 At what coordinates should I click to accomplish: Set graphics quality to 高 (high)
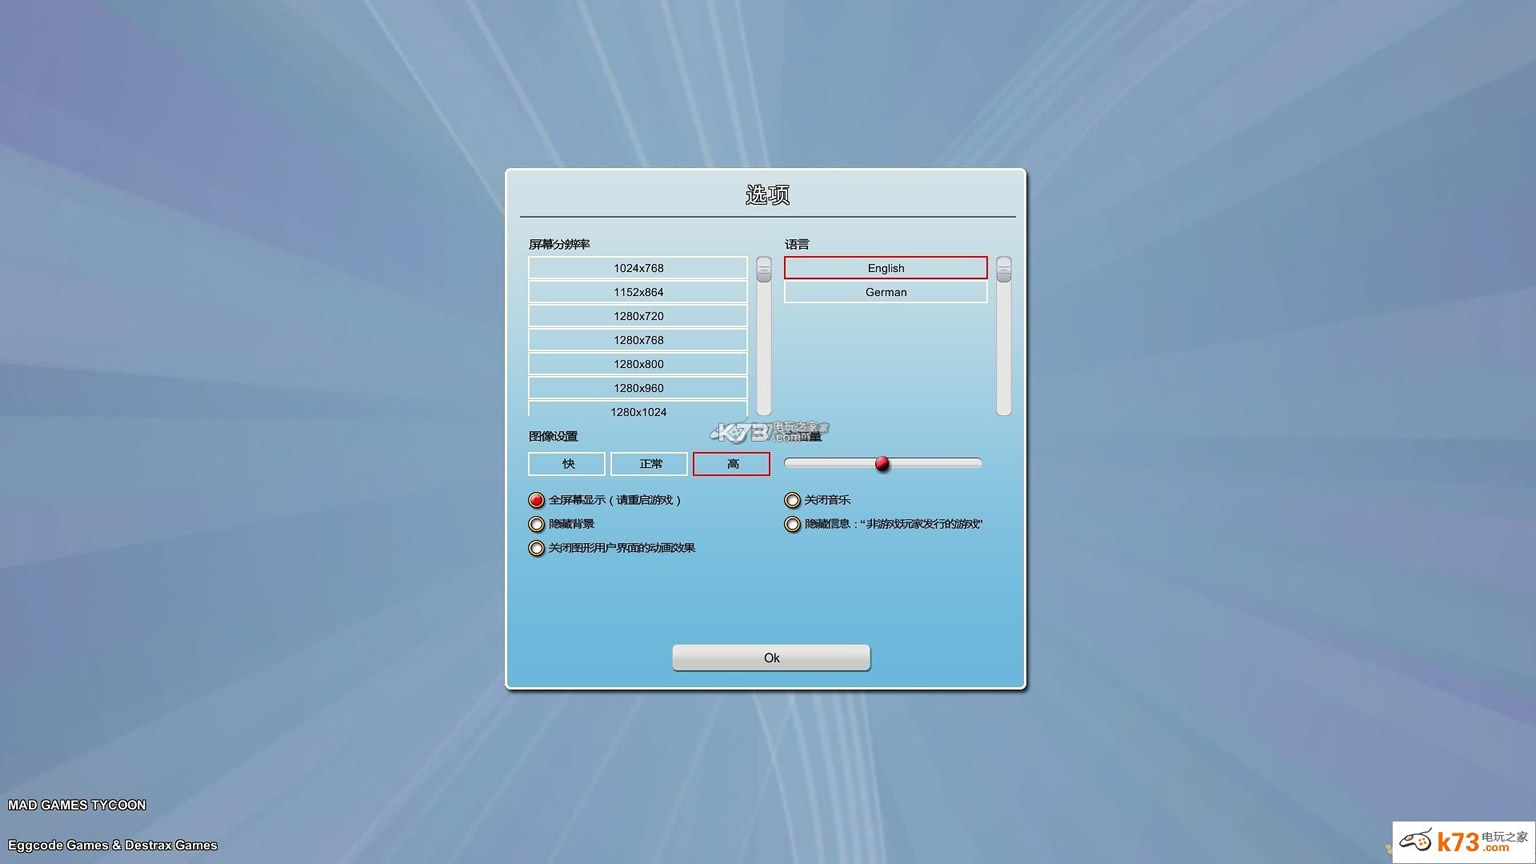(x=731, y=464)
